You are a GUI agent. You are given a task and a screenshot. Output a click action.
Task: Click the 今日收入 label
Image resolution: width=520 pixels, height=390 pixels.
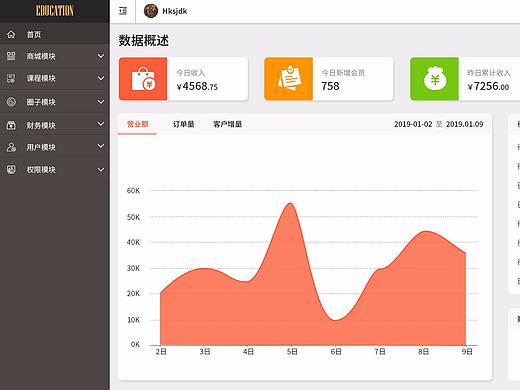click(191, 73)
